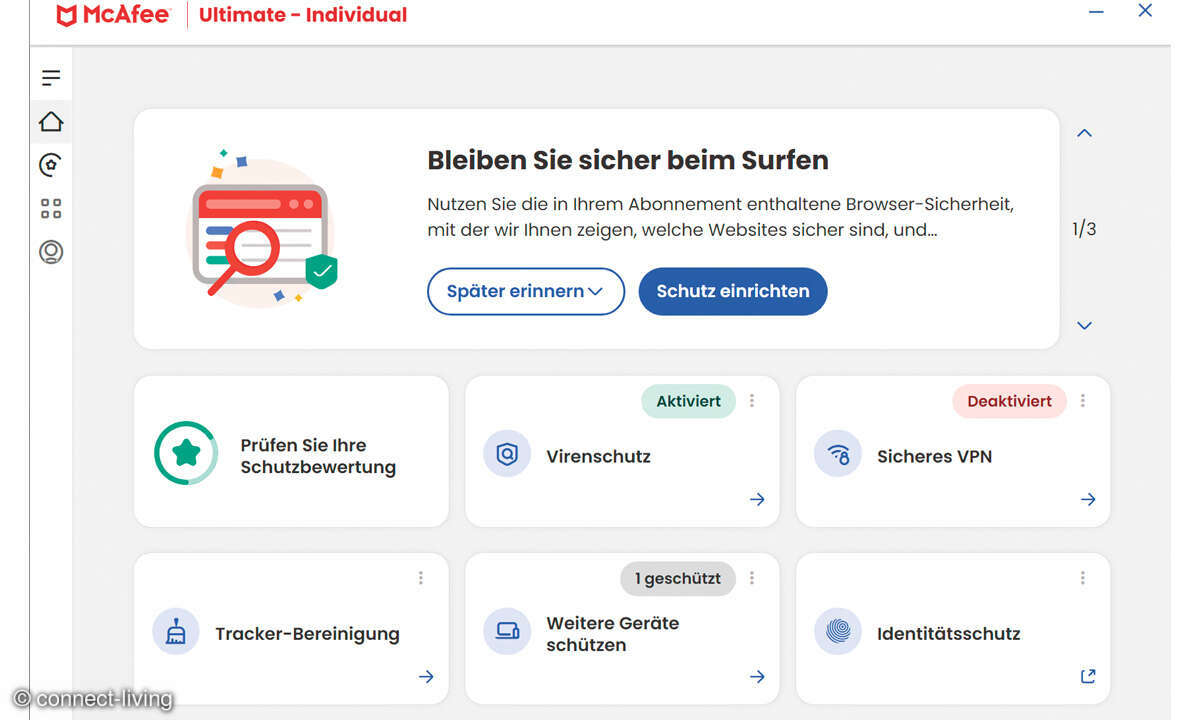Open the account profile sidebar icon
Image resolution: width=1200 pixels, height=720 pixels.
coord(51,252)
